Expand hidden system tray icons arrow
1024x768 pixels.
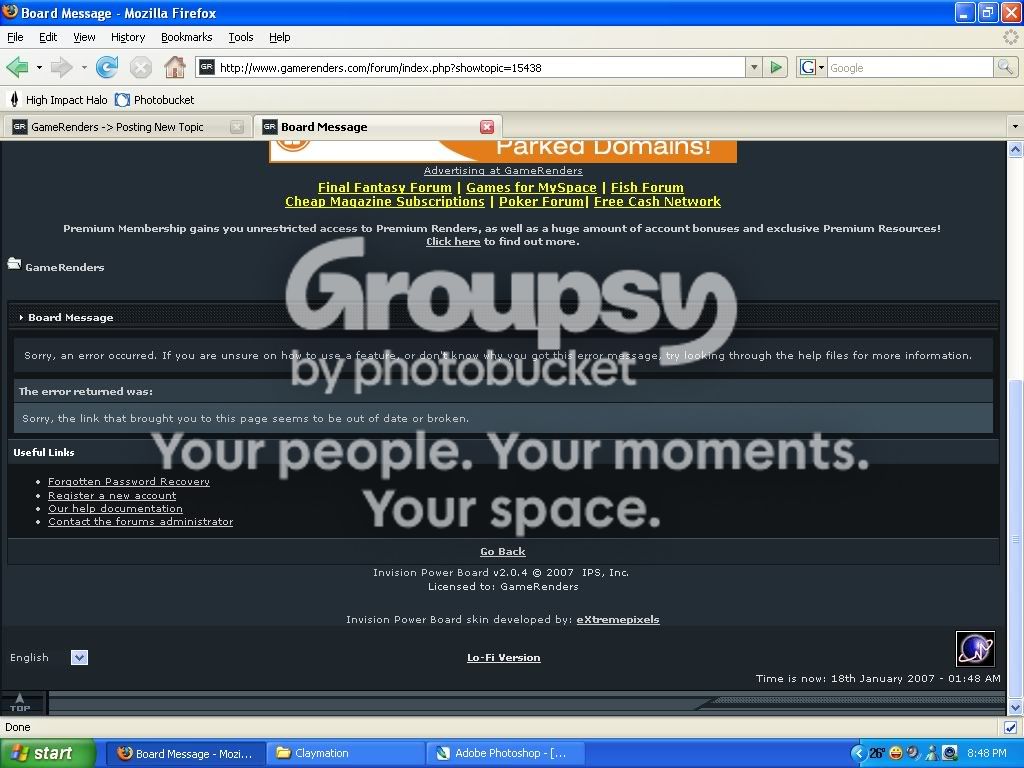click(x=858, y=753)
